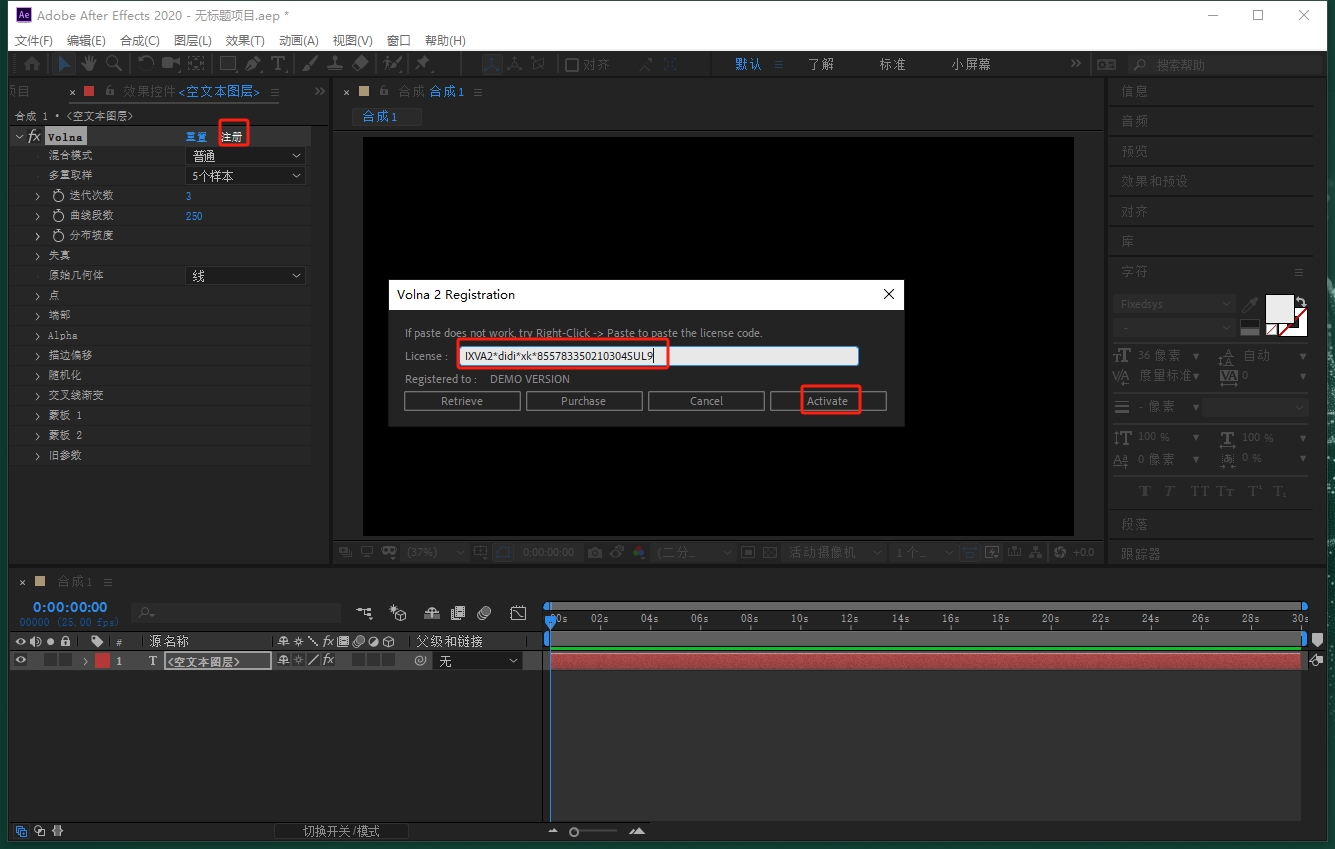1335x849 pixels.
Task: Expand the 点 property group
Action: [x=38, y=296]
